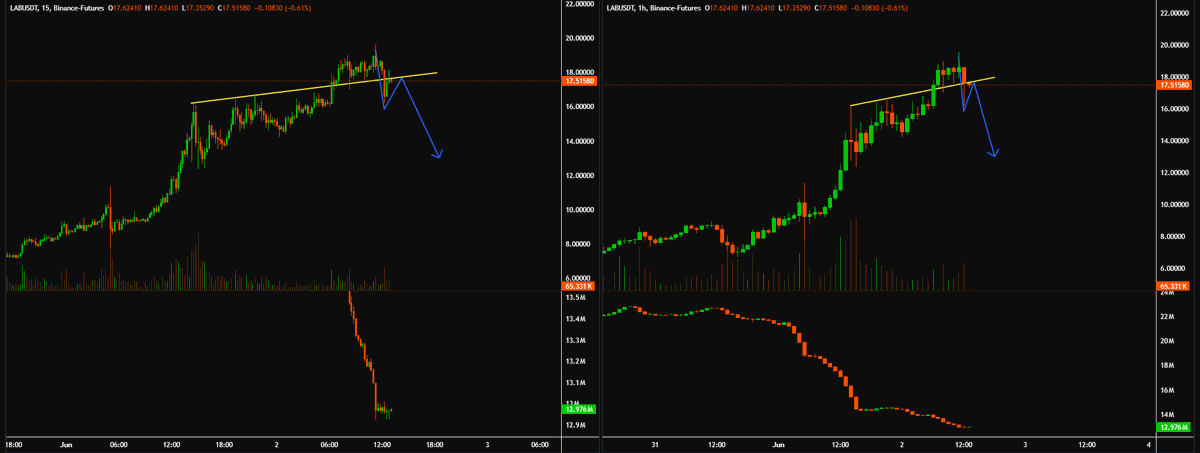The width and height of the screenshot is (1200, 453).
Task: Click 'Jun' on the right chart time axis
Action: (776, 443)
